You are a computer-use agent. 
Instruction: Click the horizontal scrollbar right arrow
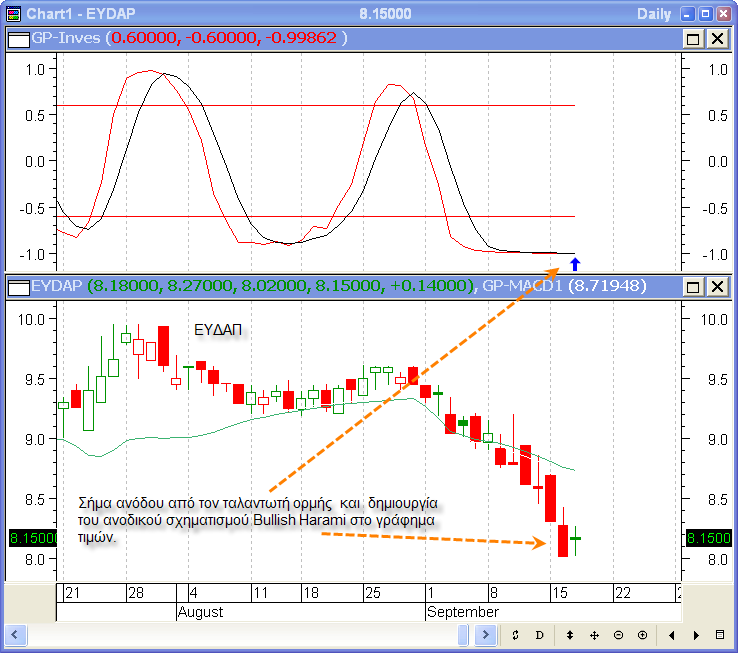pos(485,635)
